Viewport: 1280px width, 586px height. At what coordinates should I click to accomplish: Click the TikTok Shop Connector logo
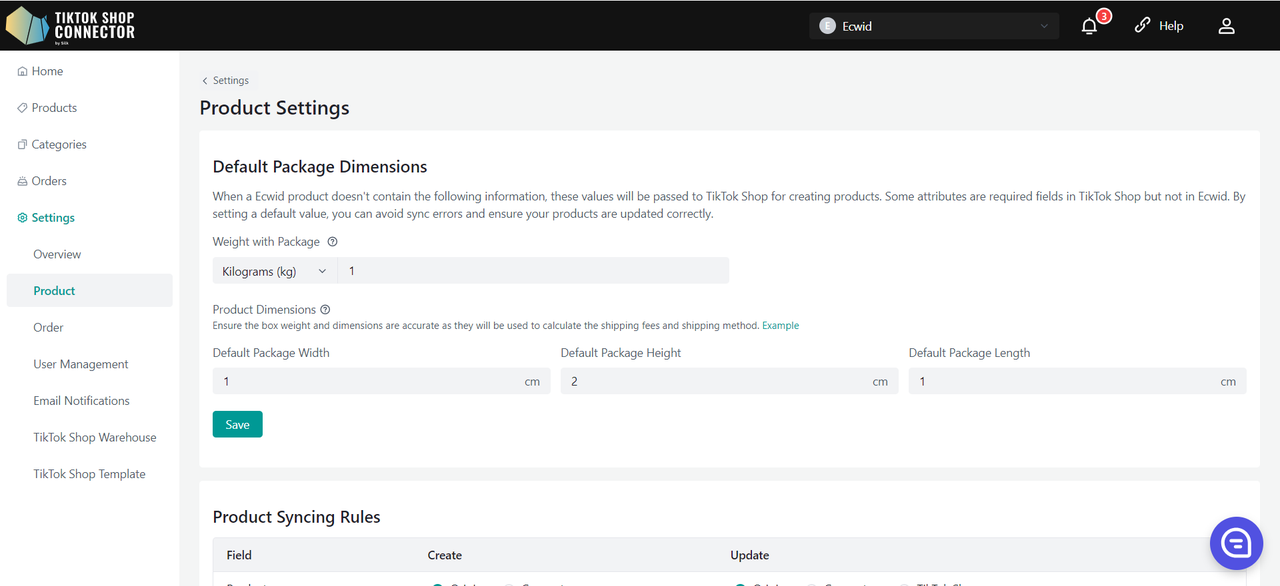point(71,25)
